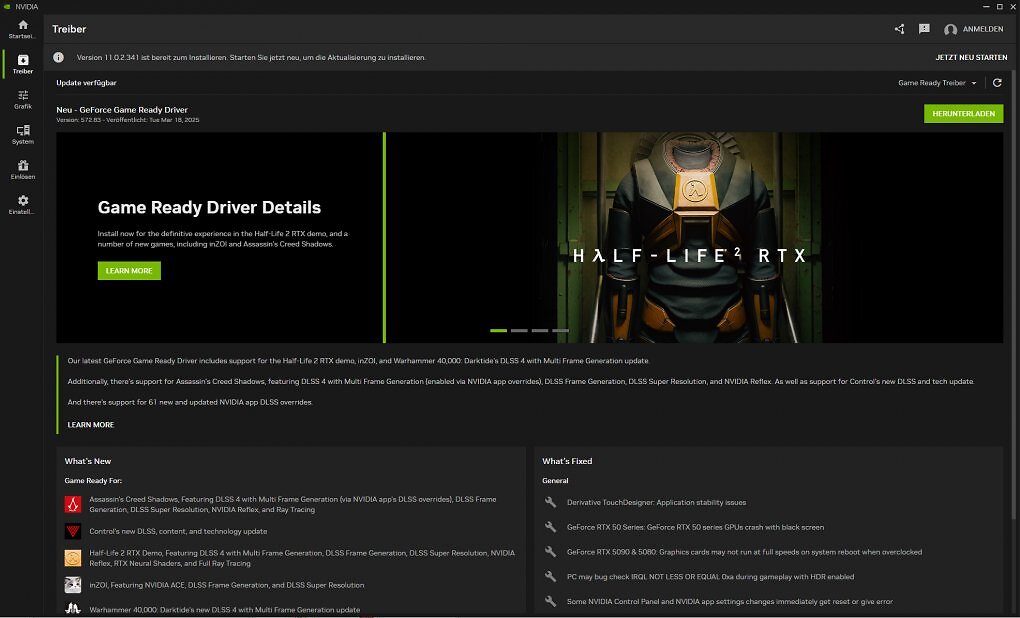The width and height of the screenshot is (1020, 618).
Task: Click JETZT NEU STARTEN to restart
Action: (971, 57)
